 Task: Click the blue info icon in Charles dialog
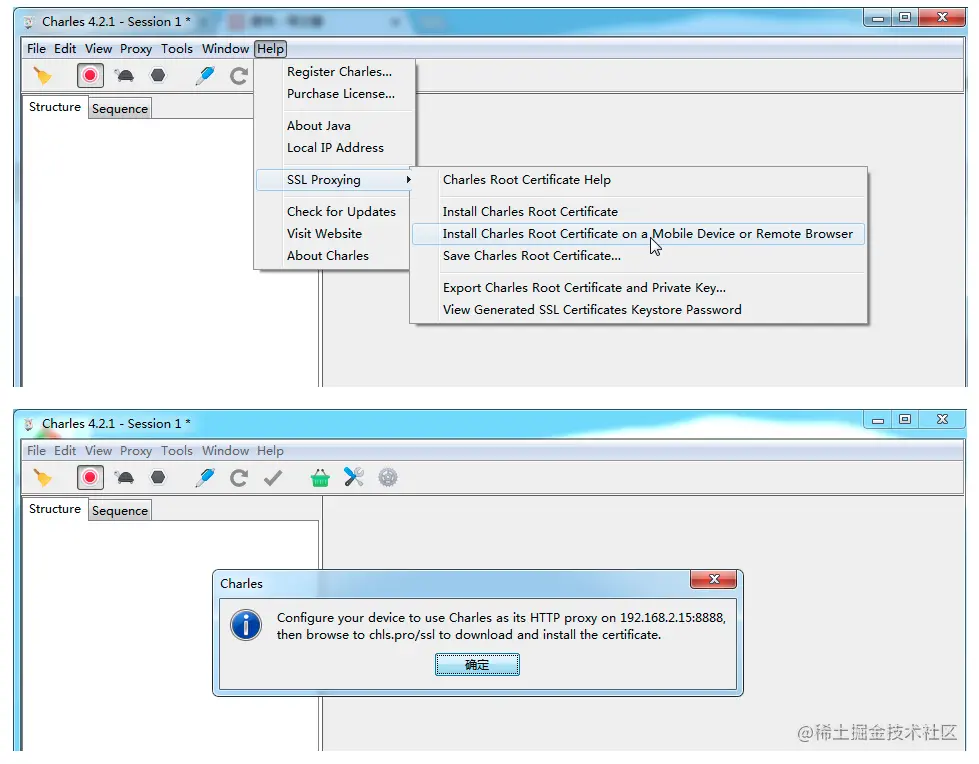click(x=246, y=625)
